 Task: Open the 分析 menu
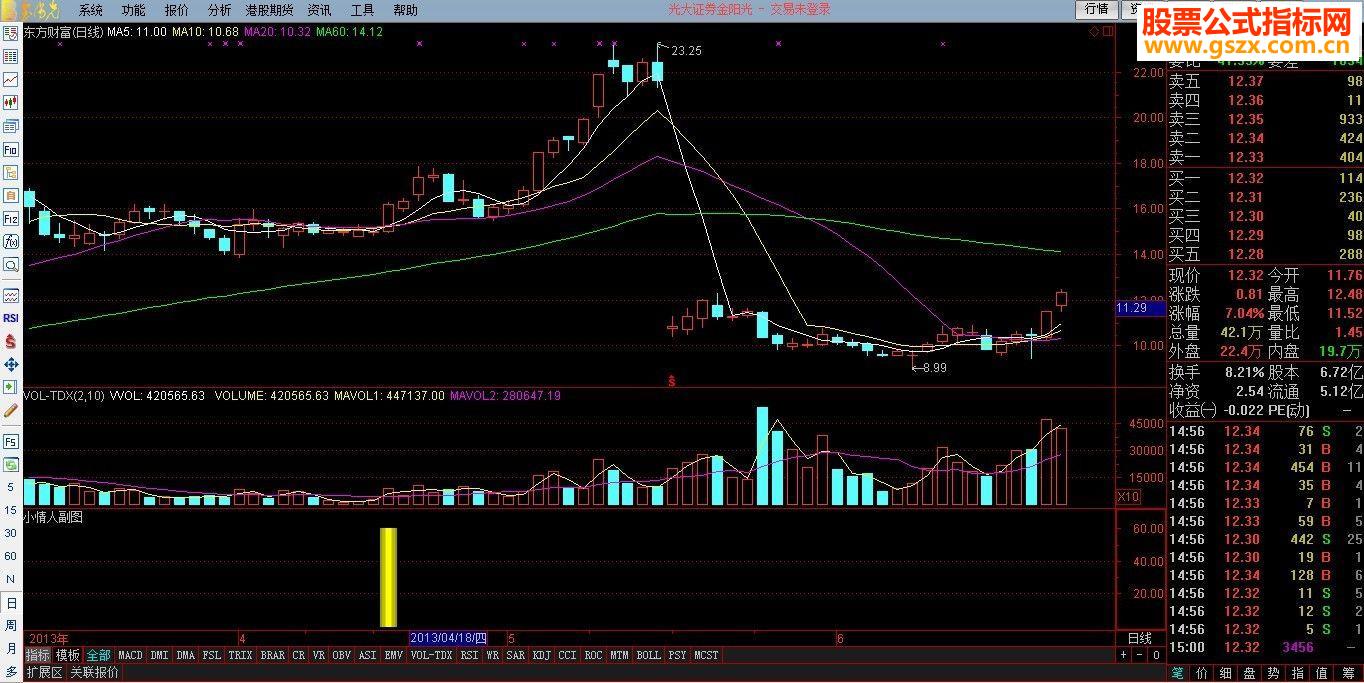pyautogui.click(x=219, y=10)
